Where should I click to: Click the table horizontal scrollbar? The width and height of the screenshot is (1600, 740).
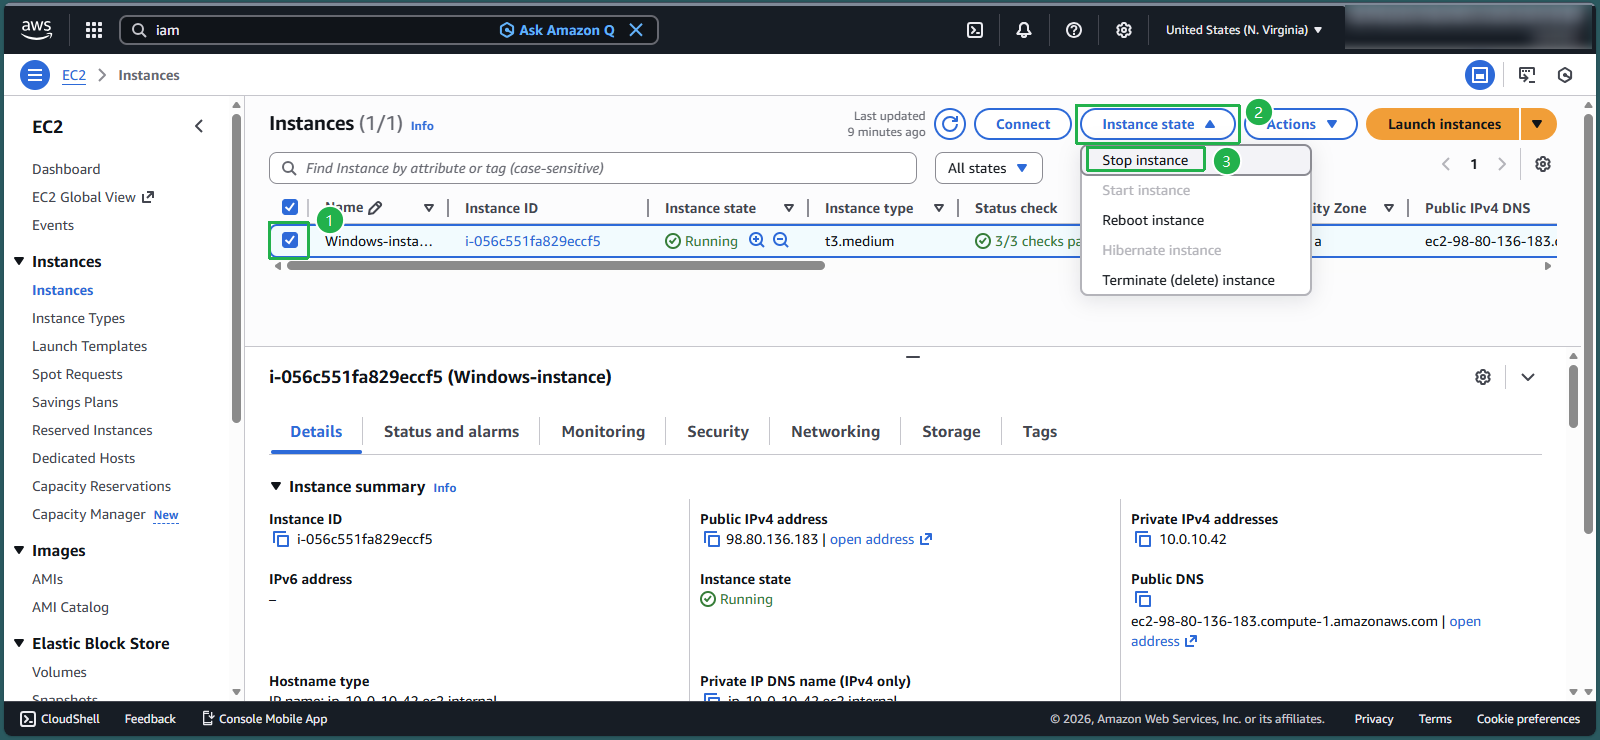(x=555, y=266)
